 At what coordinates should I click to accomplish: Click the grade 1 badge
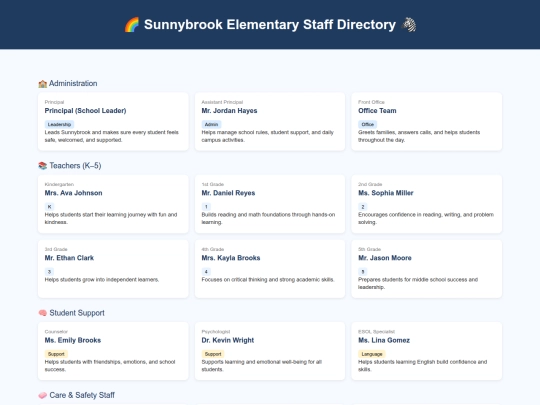206,207
